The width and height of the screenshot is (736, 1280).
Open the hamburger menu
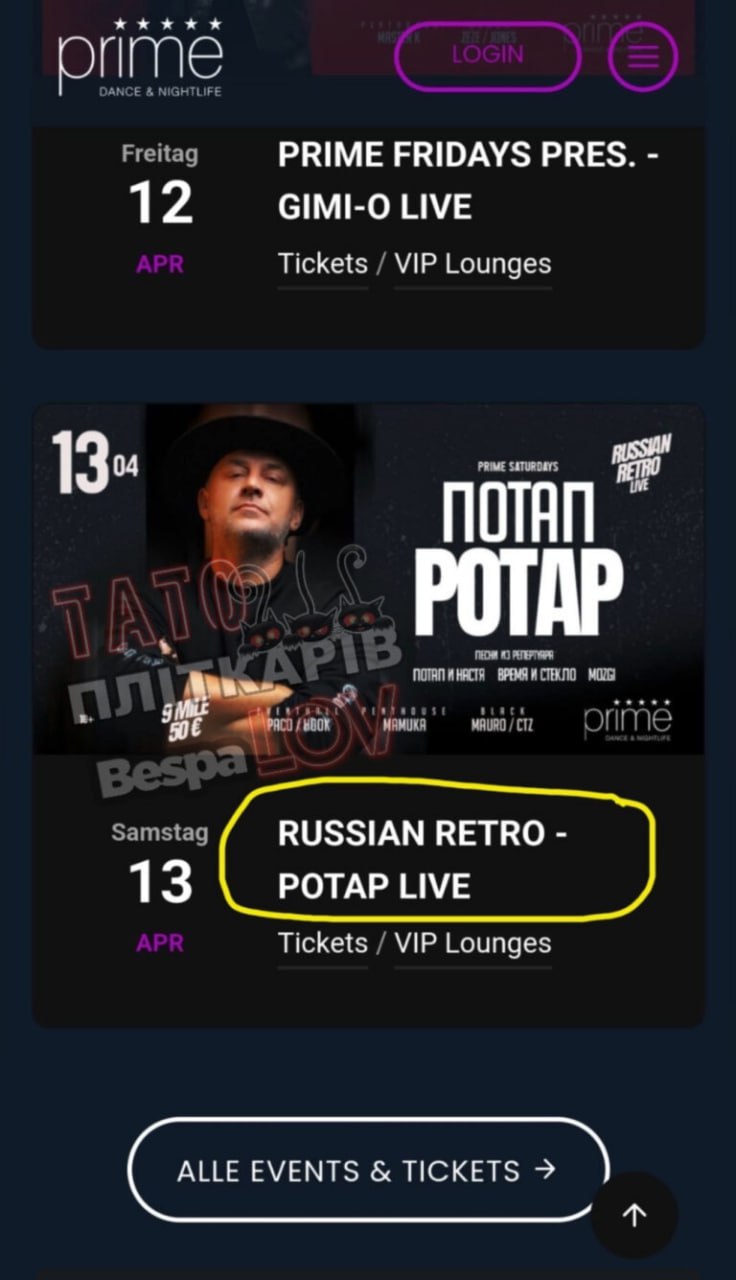(x=643, y=56)
